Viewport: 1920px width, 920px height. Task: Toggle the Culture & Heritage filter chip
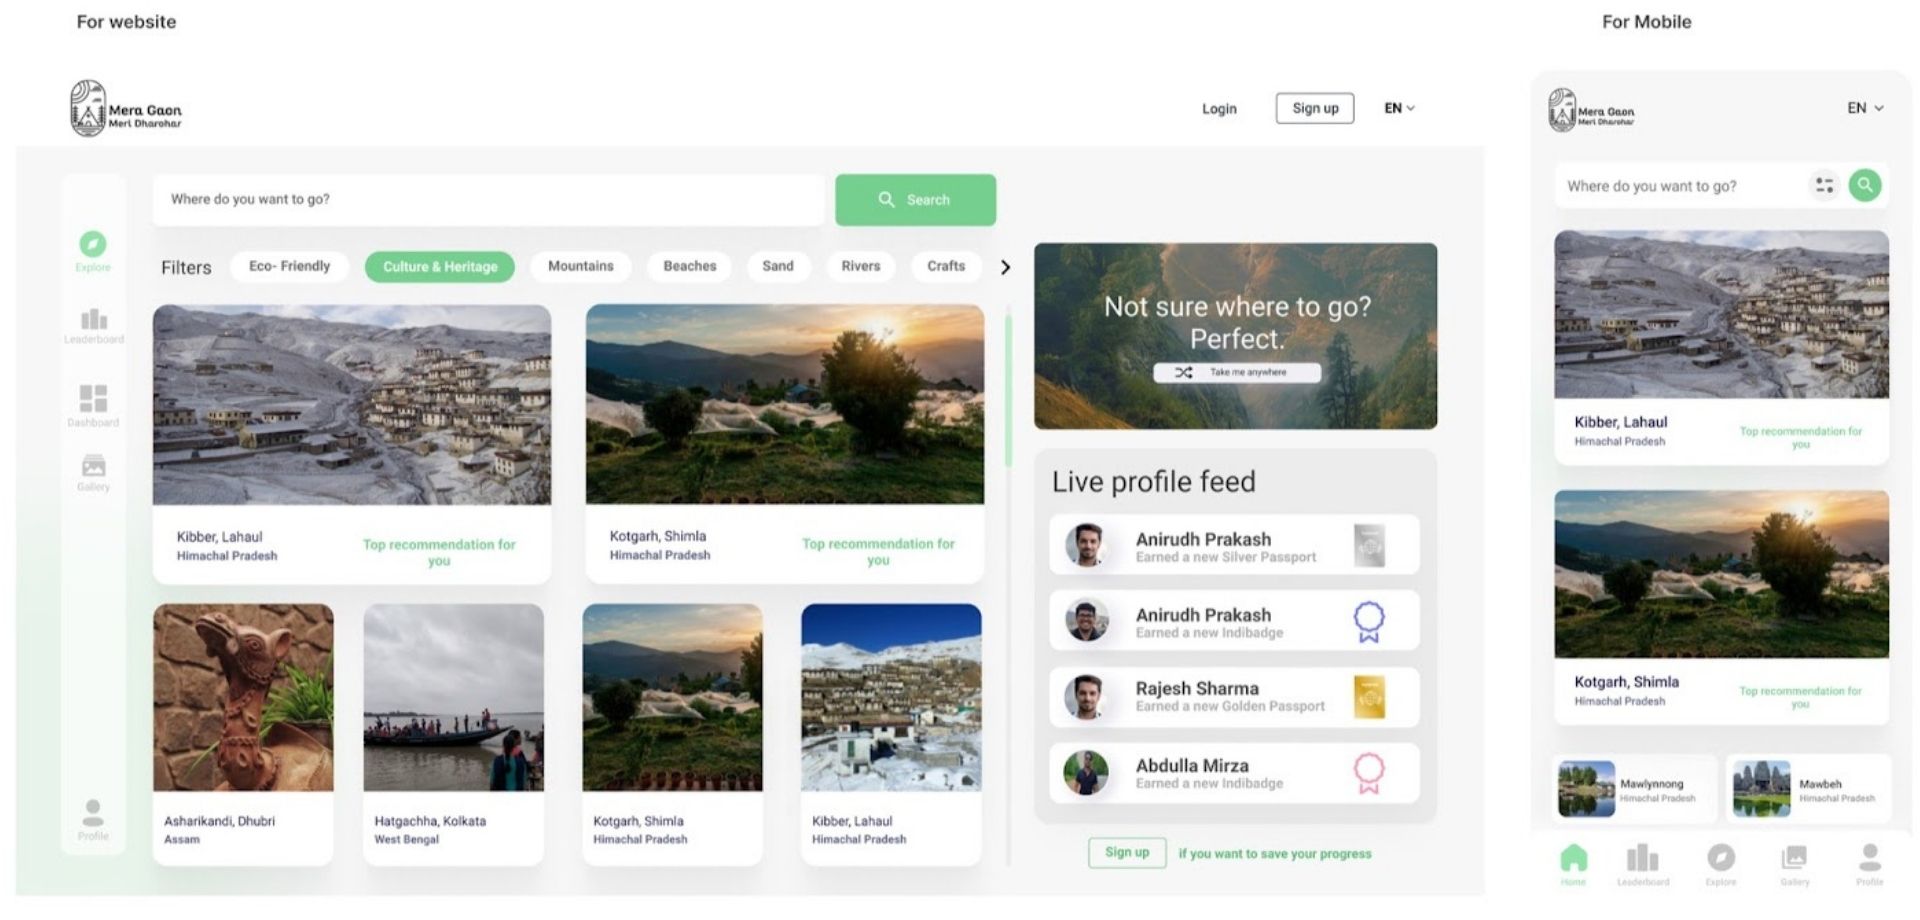coord(440,267)
